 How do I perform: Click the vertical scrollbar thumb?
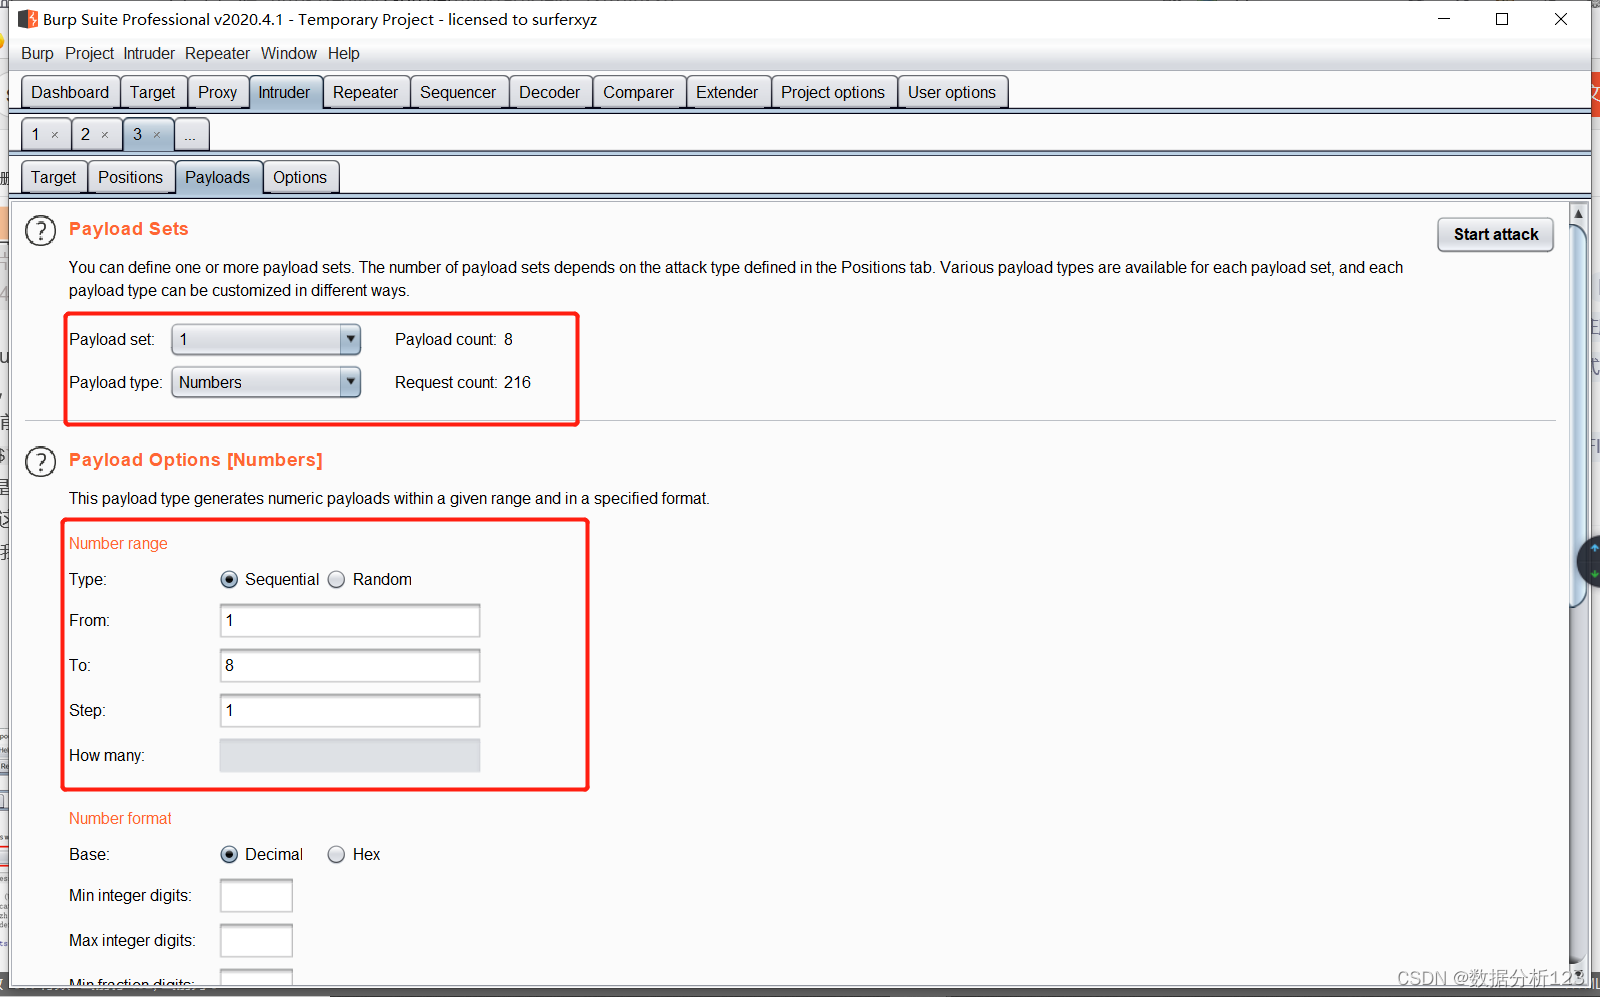[x=1578, y=416]
